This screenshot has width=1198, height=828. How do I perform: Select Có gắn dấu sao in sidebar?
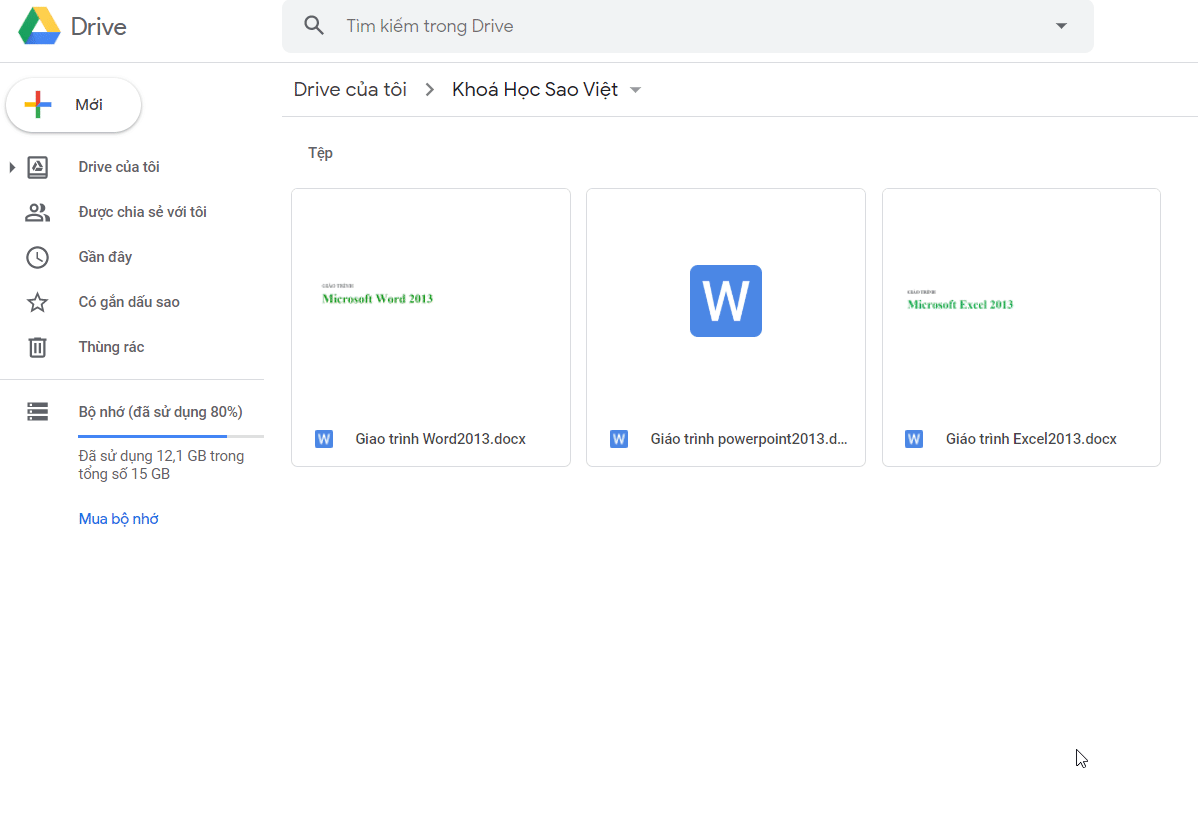point(129,302)
